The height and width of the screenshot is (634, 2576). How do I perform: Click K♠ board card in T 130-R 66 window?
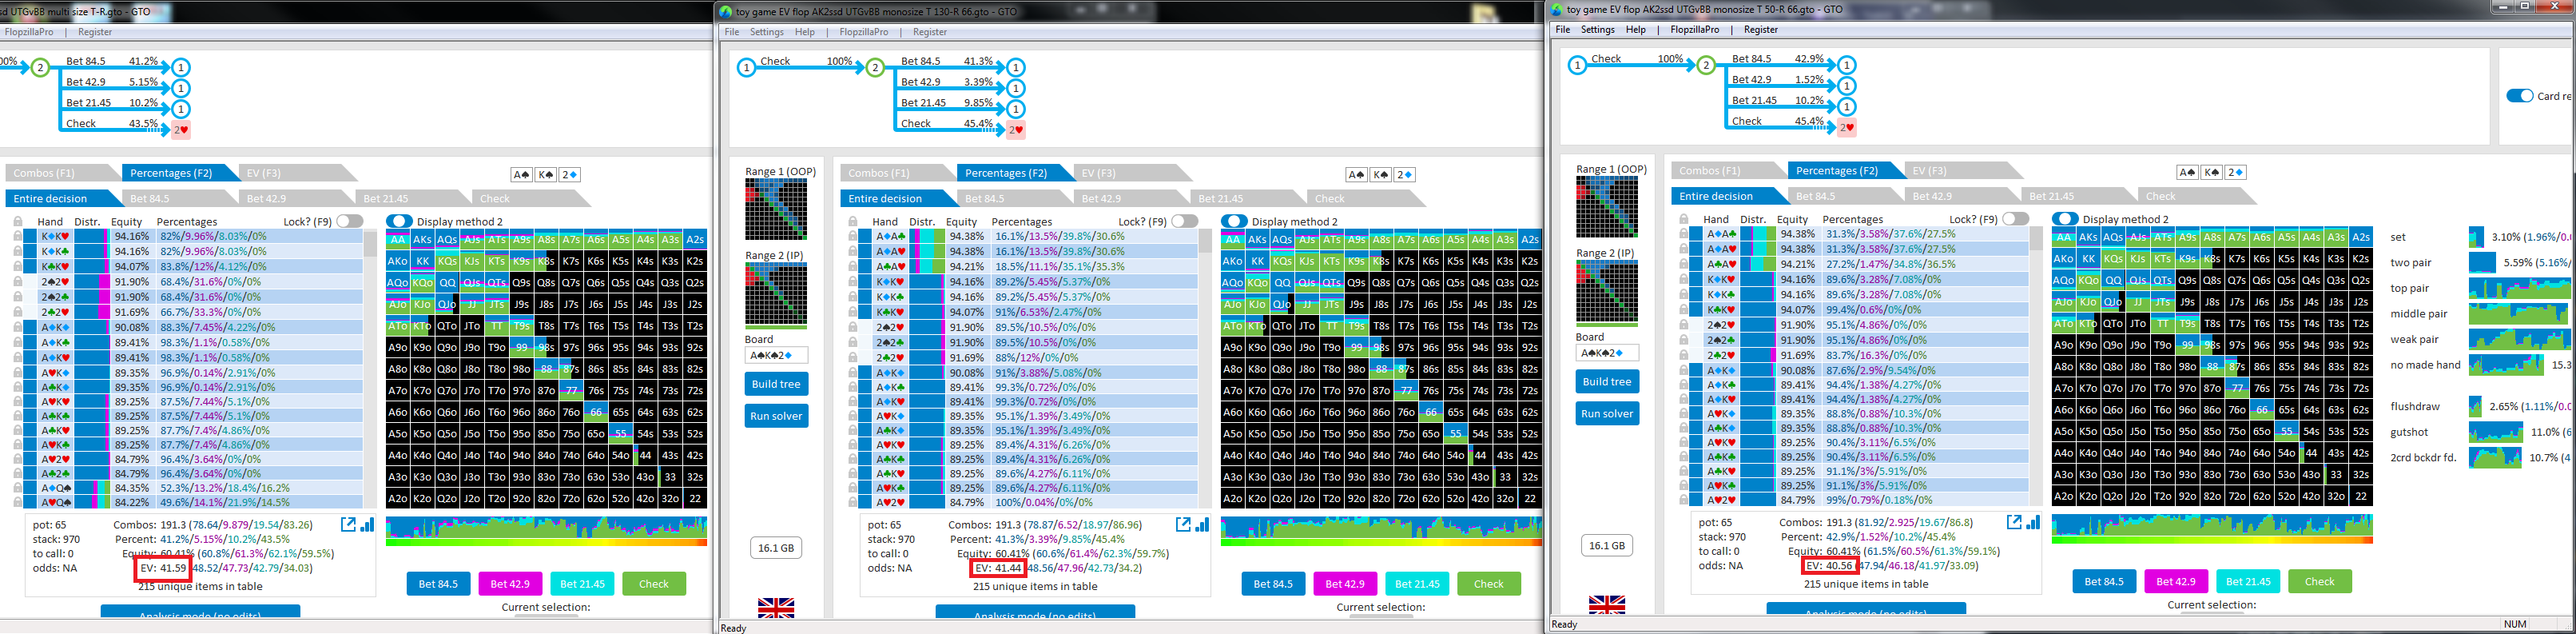click(x=1381, y=175)
